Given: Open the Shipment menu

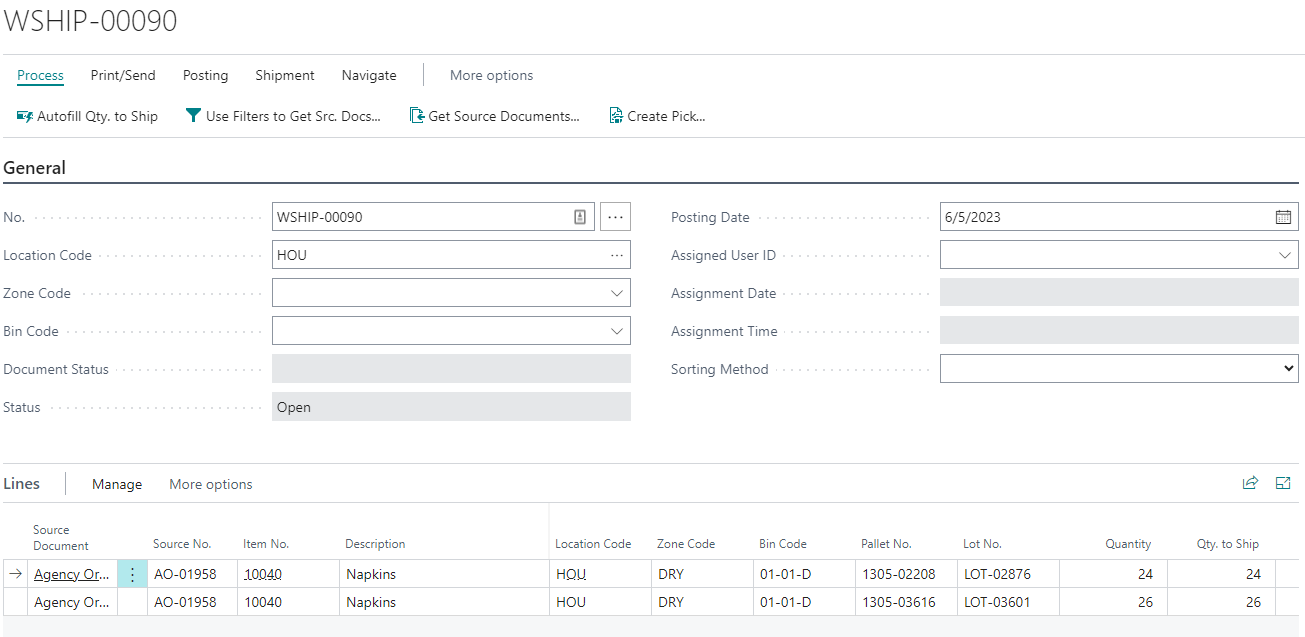Looking at the screenshot, I should click(284, 75).
